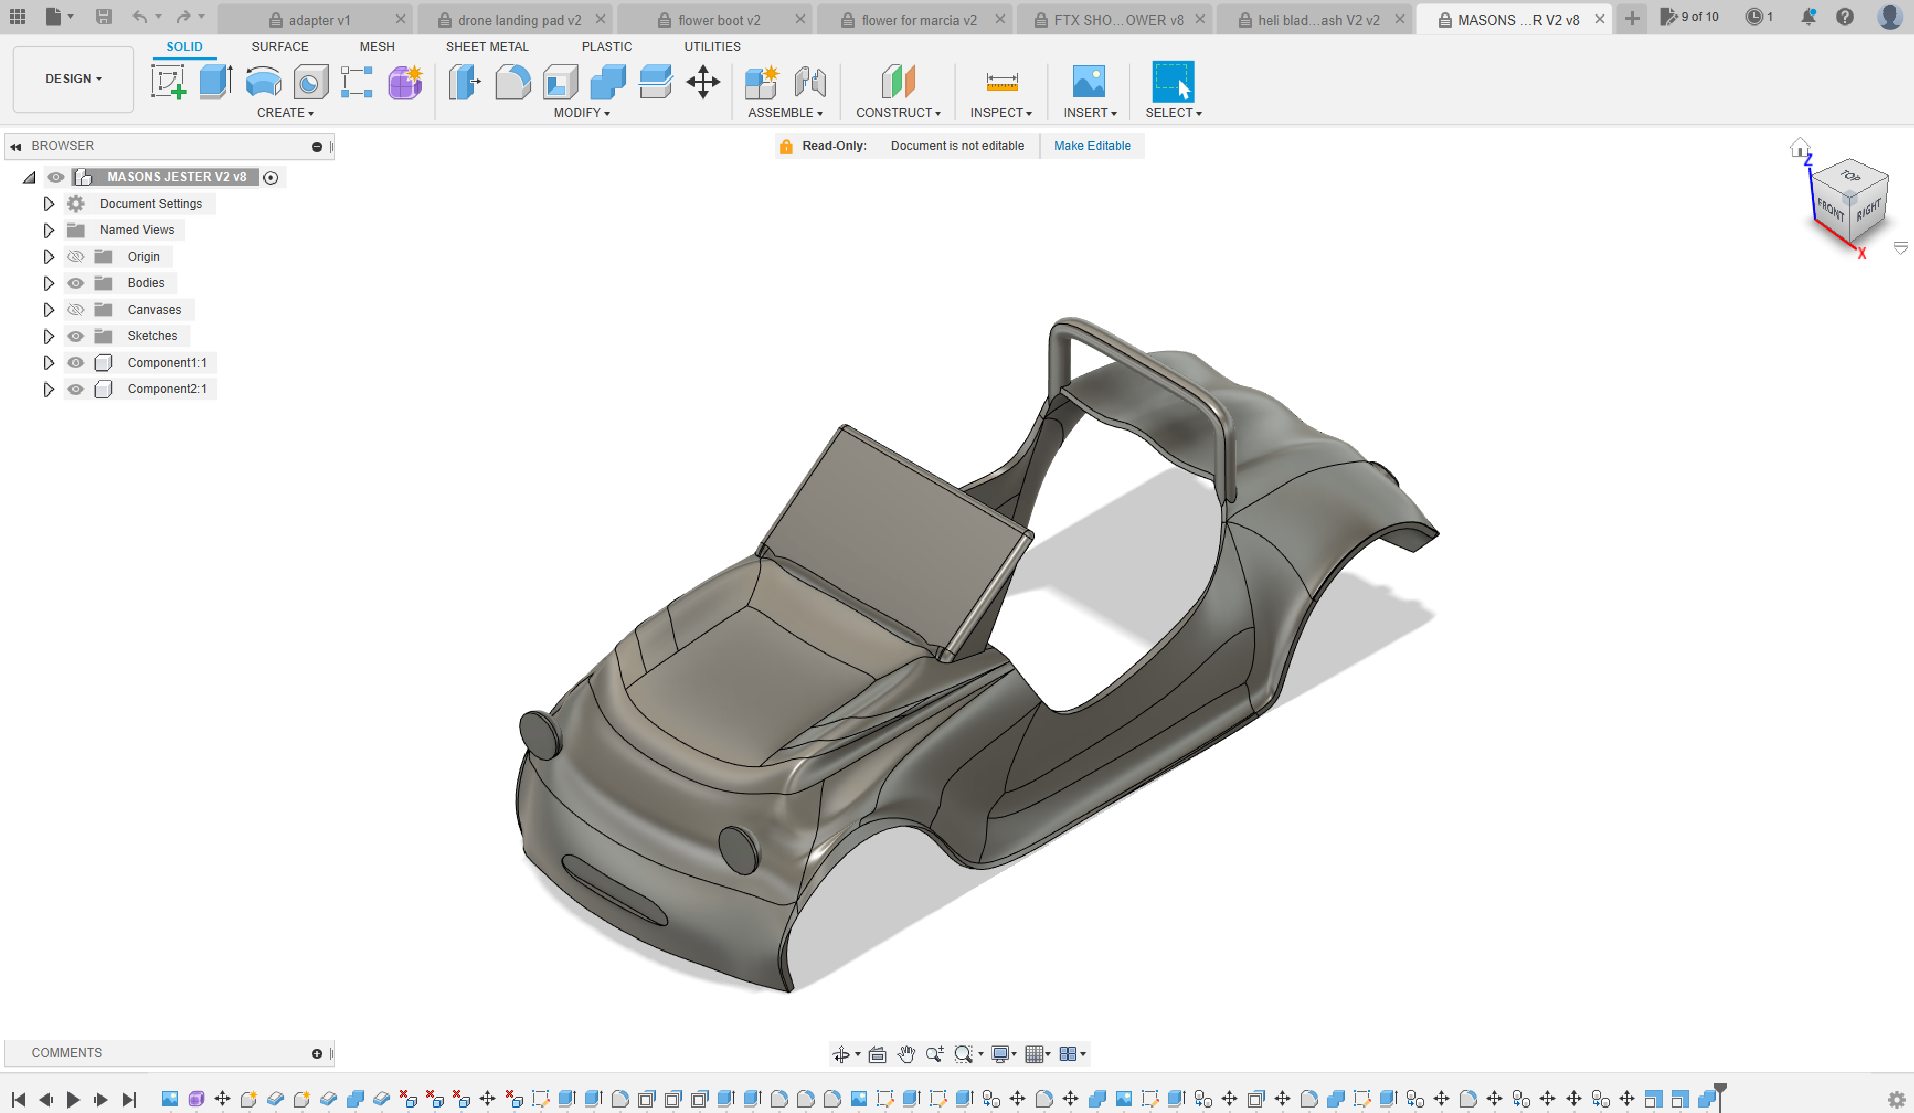
Task: Select the Pan hand tool
Action: click(x=906, y=1054)
